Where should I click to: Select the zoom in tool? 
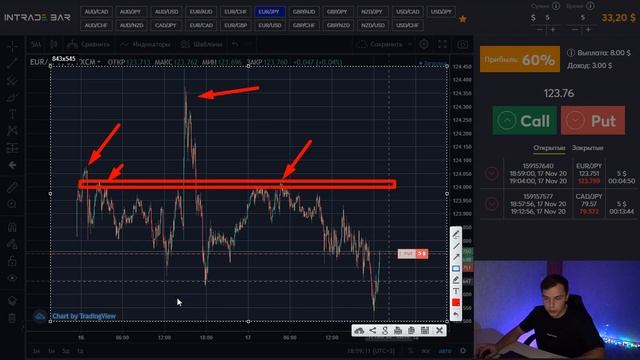click(12, 204)
